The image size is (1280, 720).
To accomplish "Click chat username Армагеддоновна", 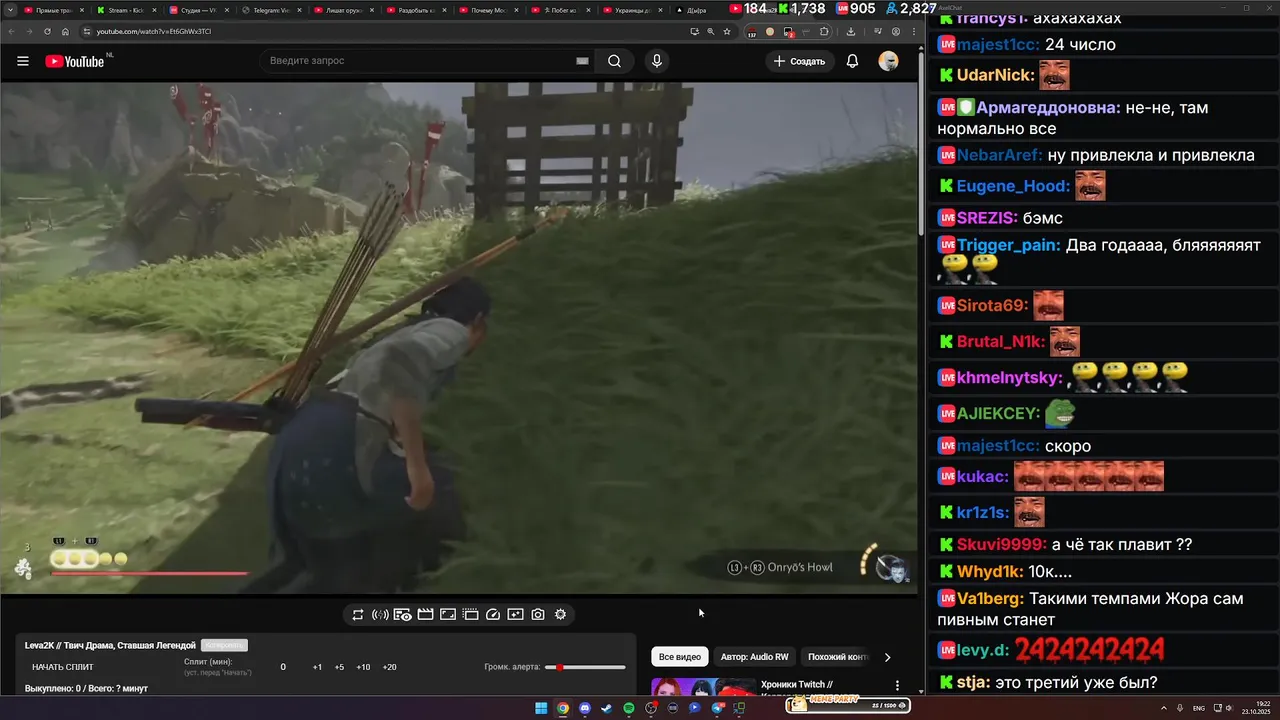I will (1048, 108).
